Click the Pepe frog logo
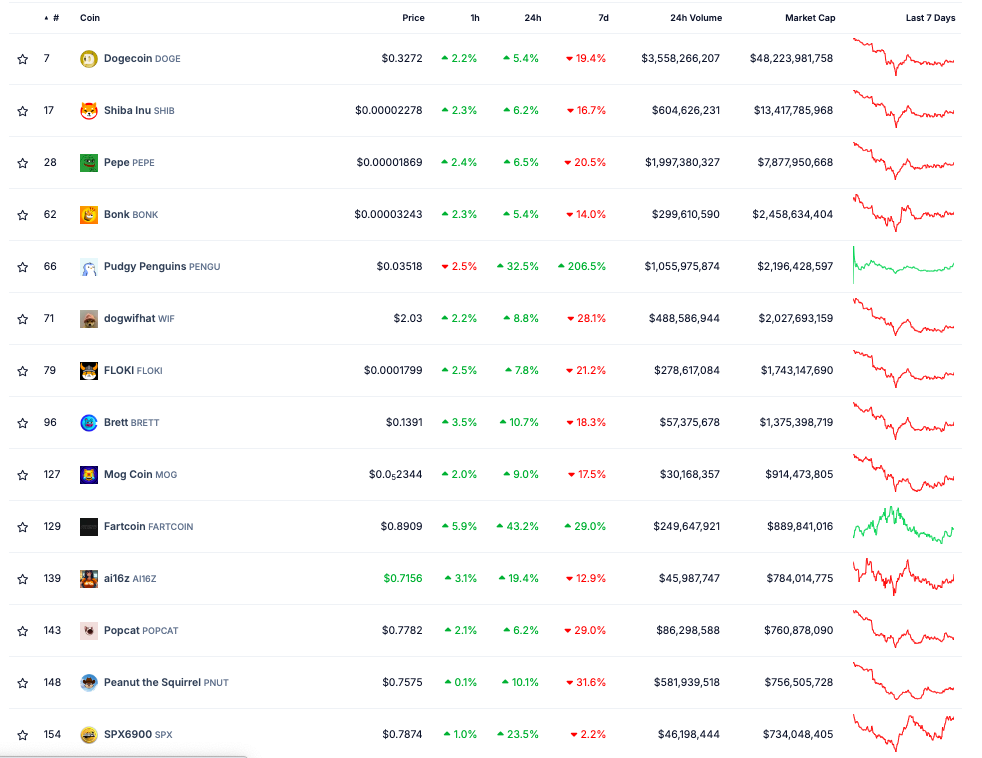This screenshot has height=758, width=982. click(89, 163)
